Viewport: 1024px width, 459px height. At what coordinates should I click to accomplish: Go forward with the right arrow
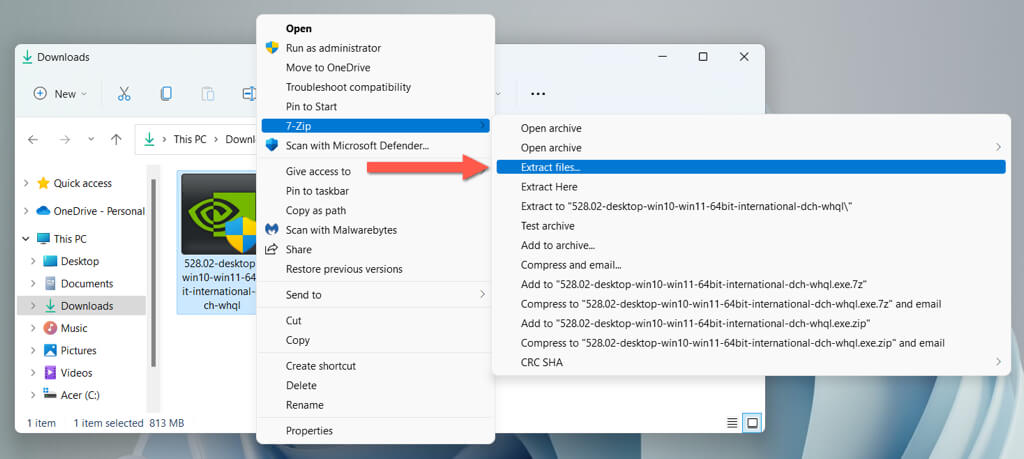coord(65,139)
